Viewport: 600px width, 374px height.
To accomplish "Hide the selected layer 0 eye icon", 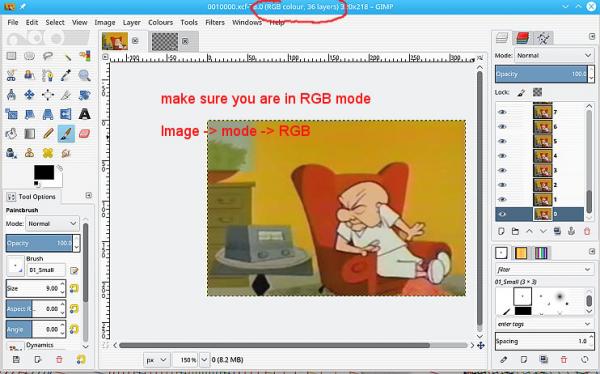I will click(502, 214).
